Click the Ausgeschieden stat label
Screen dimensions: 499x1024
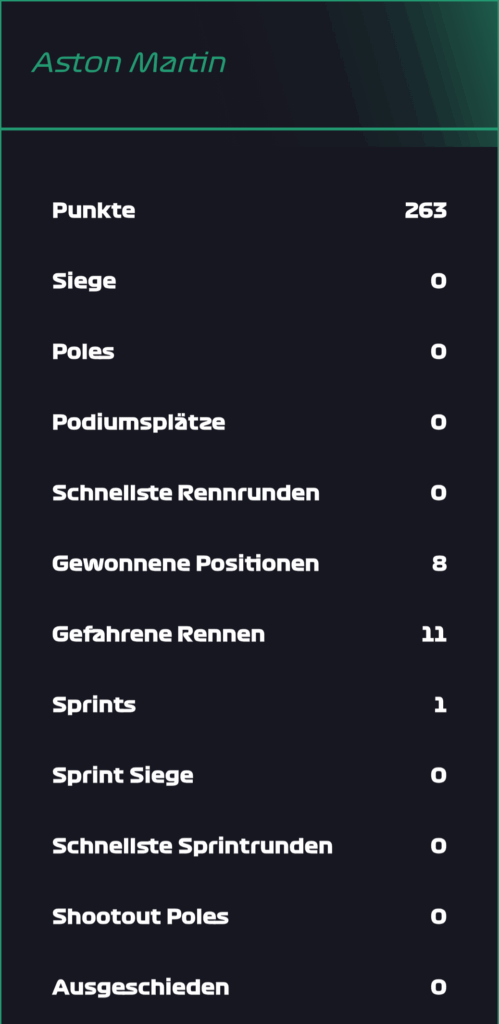141,987
